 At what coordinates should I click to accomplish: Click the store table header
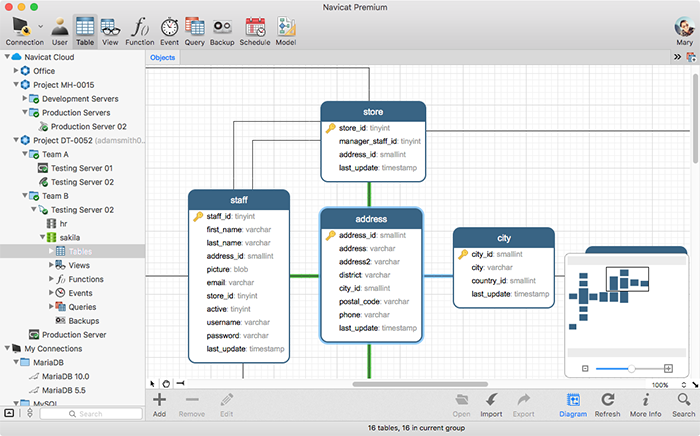tap(373, 112)
